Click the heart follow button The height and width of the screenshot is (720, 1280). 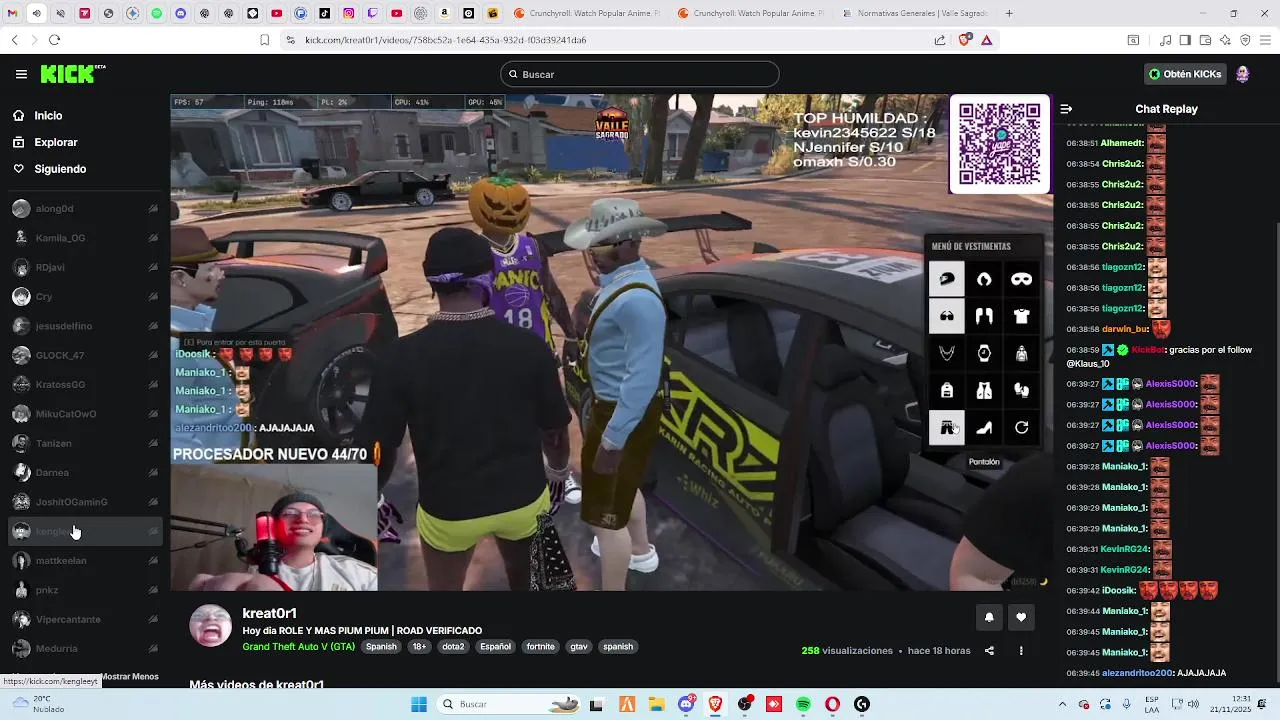coord(1021,617)
